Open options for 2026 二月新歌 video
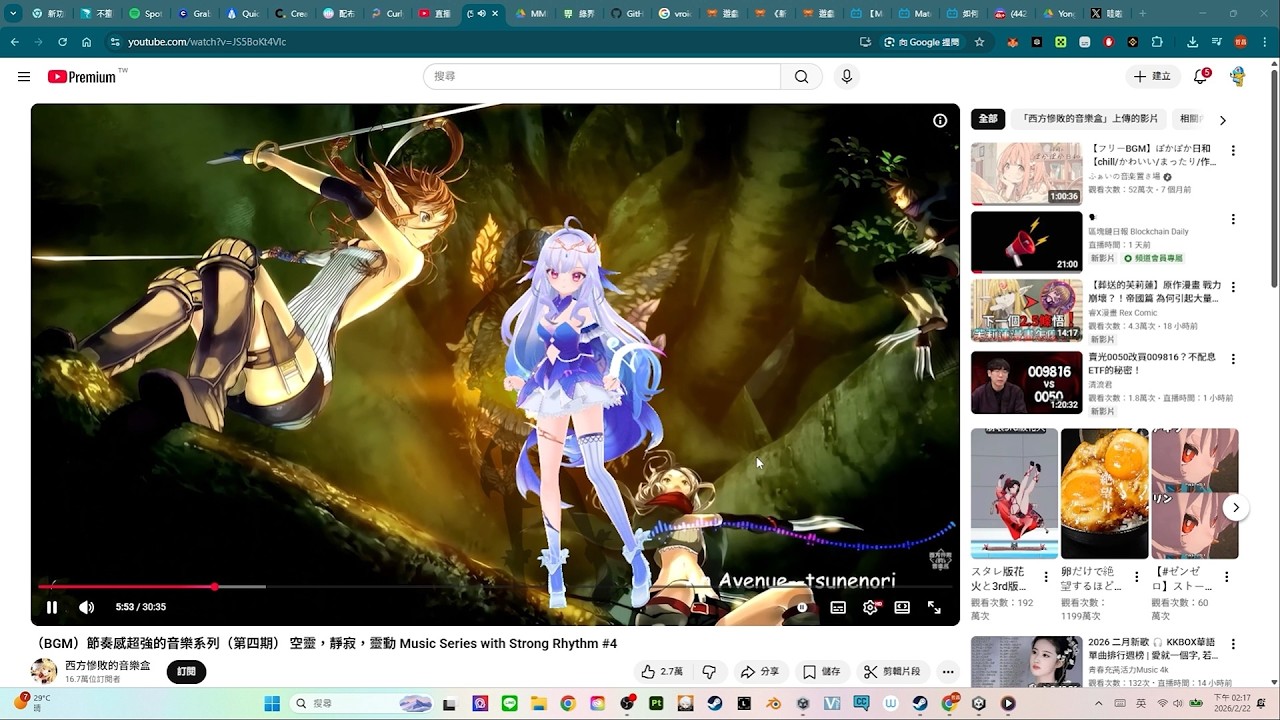 coord(1233,645)
